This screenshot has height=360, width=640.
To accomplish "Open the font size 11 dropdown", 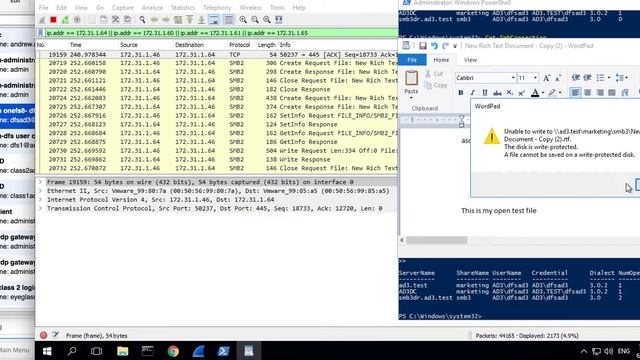I will click(x=535, y=78).
